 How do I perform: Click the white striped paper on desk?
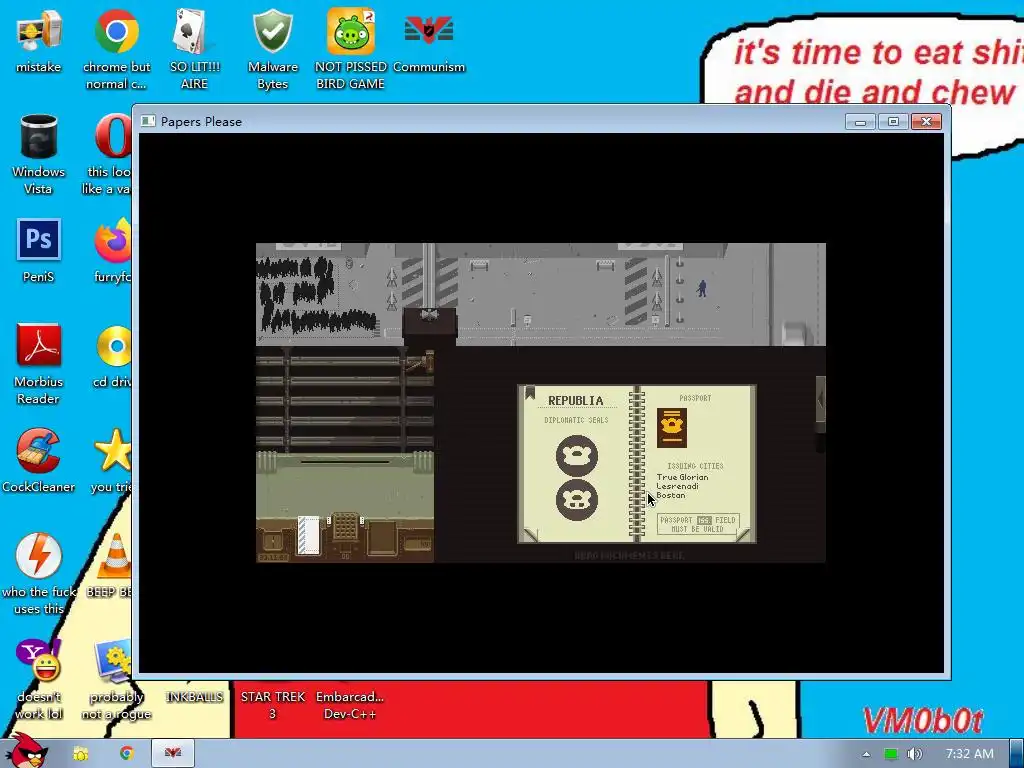click(308, 536)
